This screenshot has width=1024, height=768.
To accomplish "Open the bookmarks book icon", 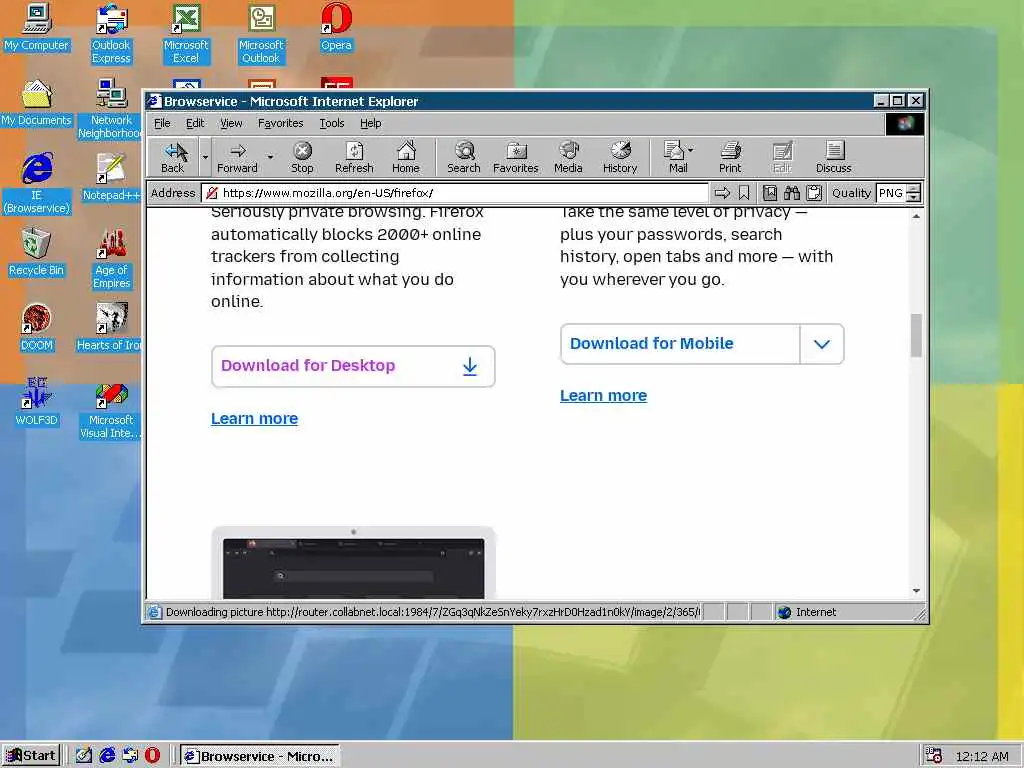I will (770, 193).
